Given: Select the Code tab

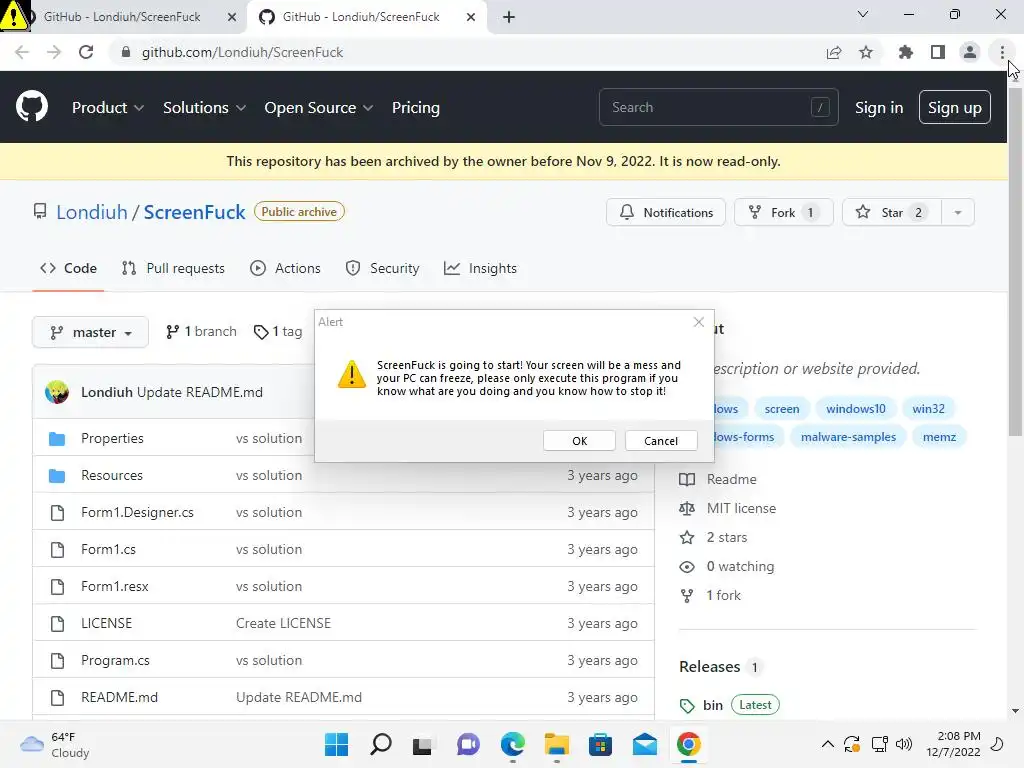Looking at the screenshot, I should point(68,268).
